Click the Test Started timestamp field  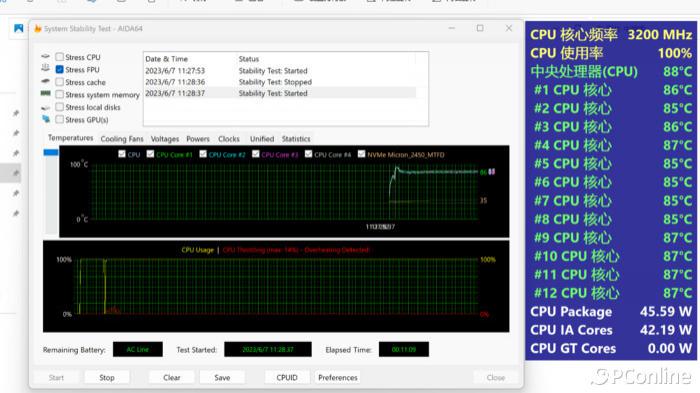[x=268, y=349]
